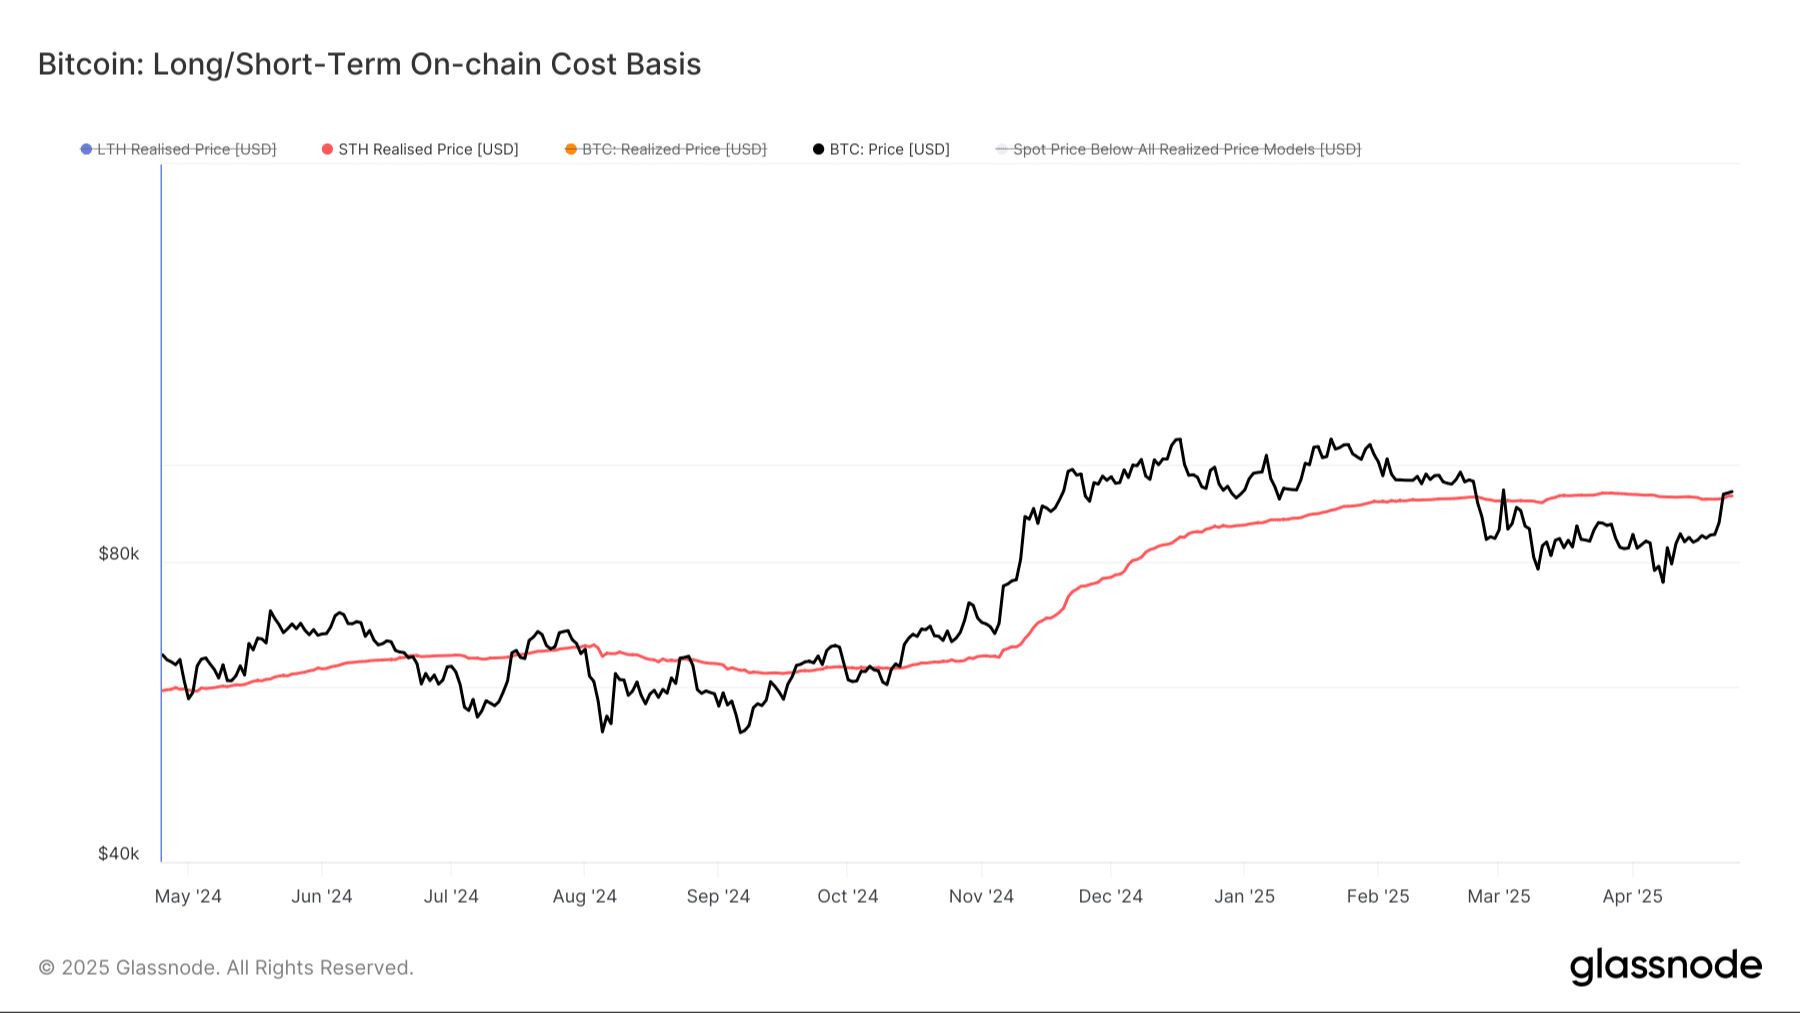
Task: Select the Jan '25 x-axis label
Action: click(1244, 896)
